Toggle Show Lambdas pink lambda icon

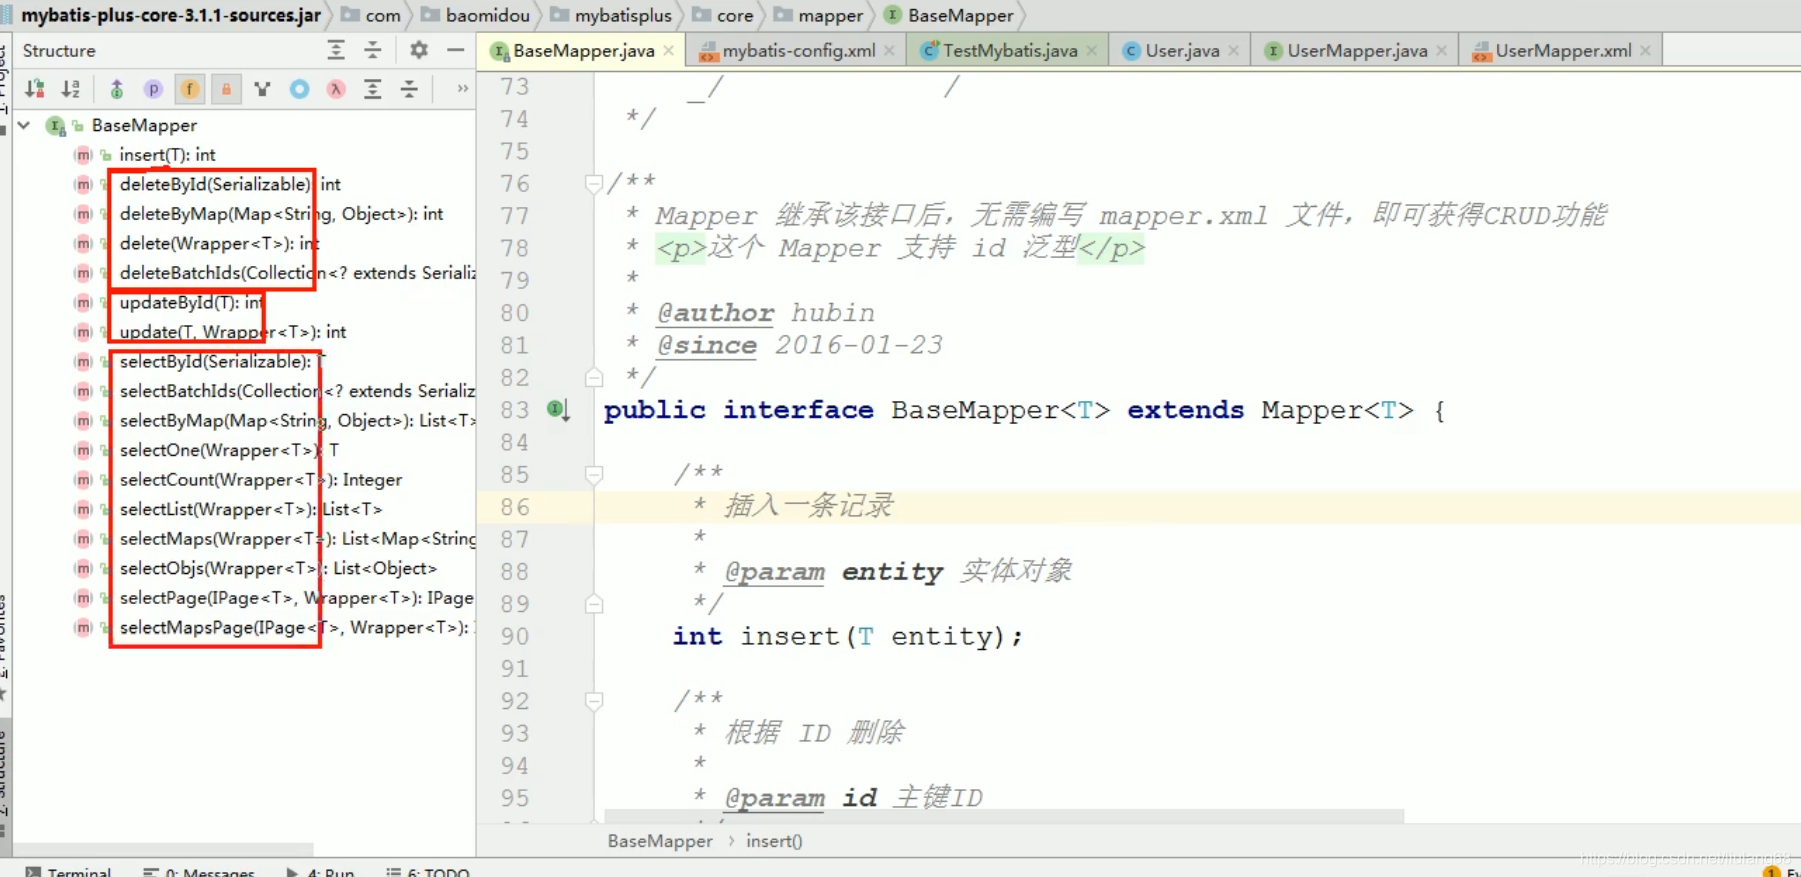click(336, 89)
